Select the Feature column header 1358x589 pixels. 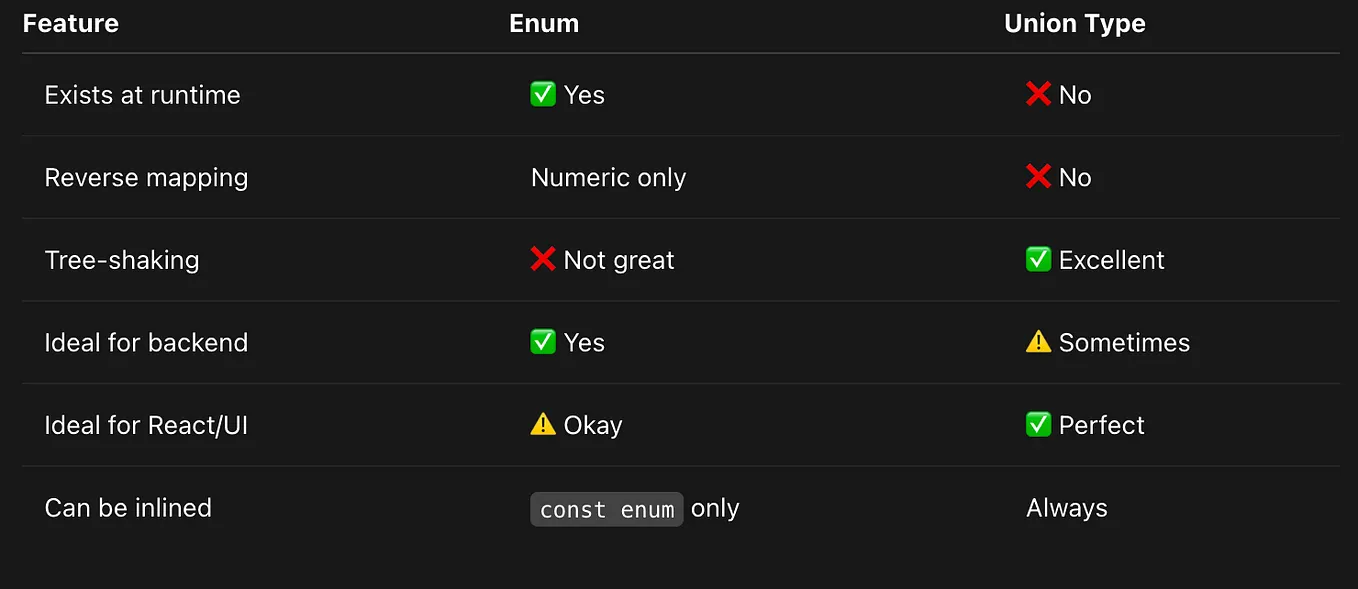tap(71, 24)
